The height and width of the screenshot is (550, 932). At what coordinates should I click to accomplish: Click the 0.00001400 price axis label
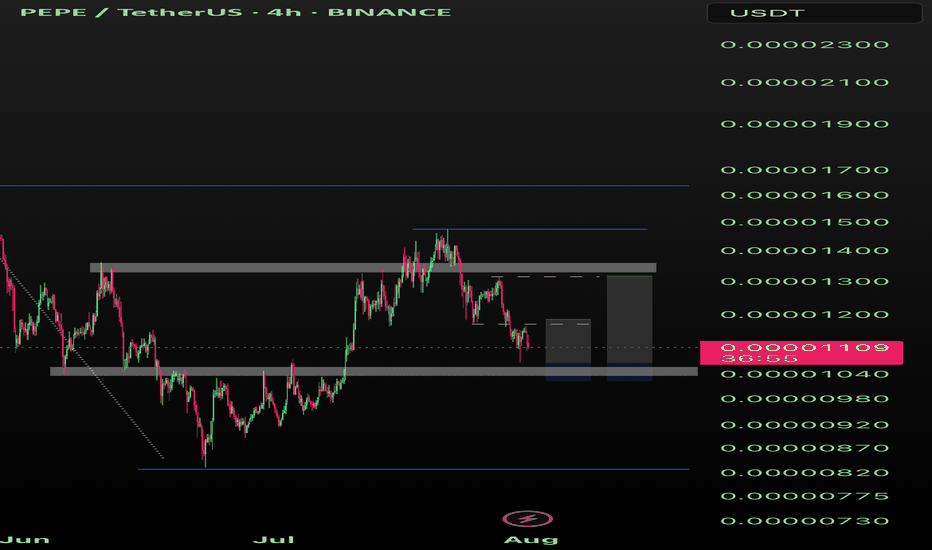coord(805,251)
